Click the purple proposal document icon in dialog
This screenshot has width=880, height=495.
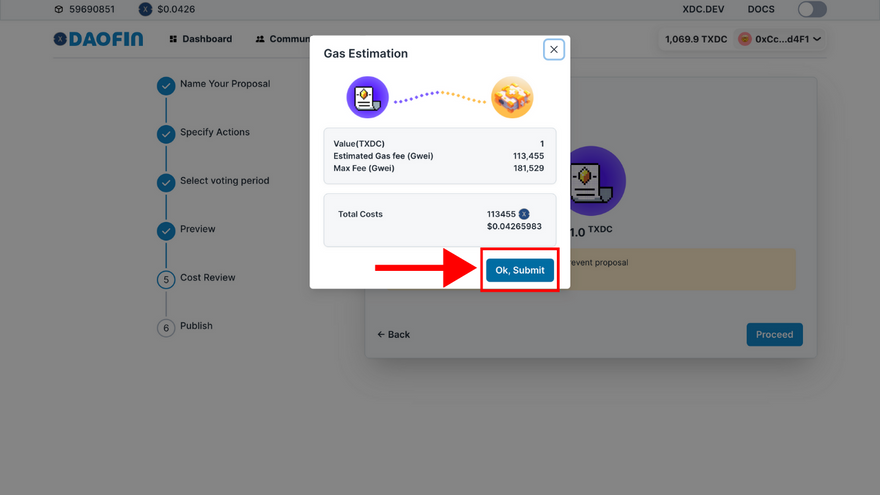pos(368,97)
